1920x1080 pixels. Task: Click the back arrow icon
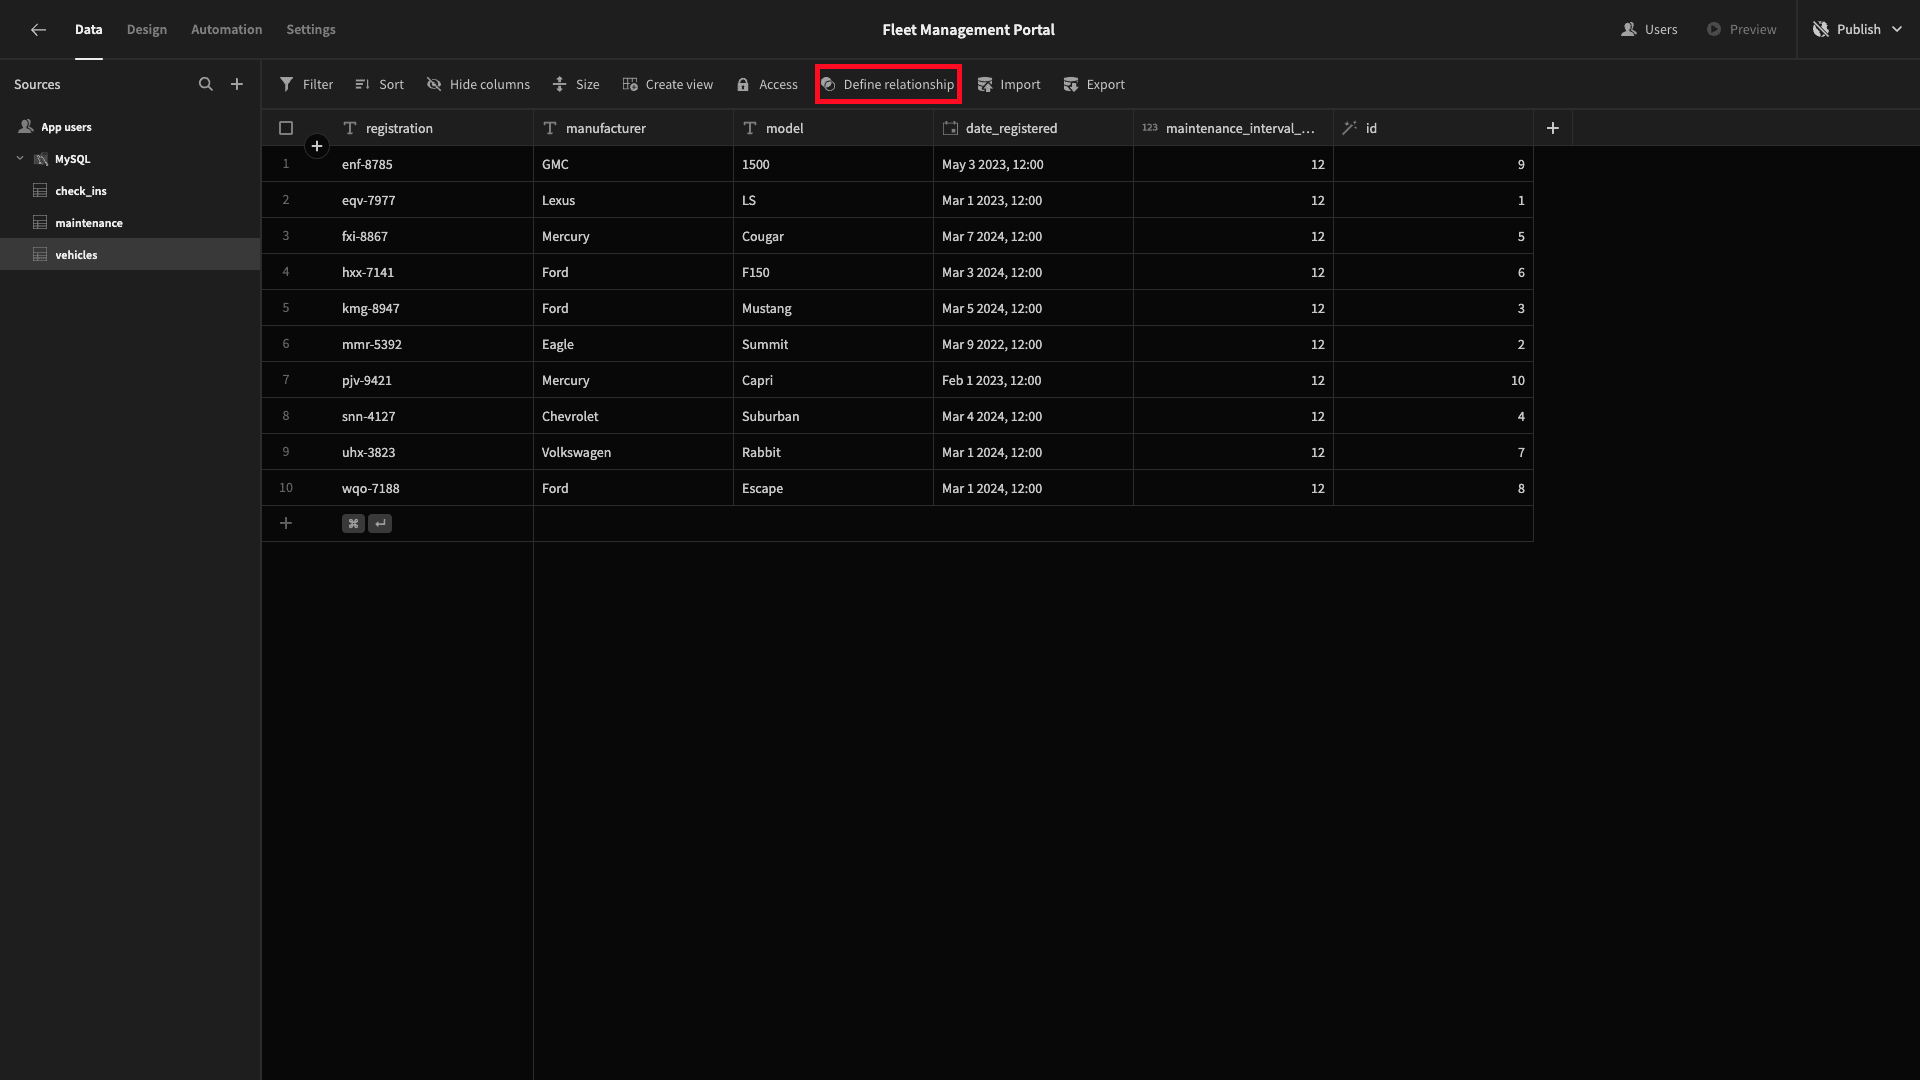coord(38,30)
